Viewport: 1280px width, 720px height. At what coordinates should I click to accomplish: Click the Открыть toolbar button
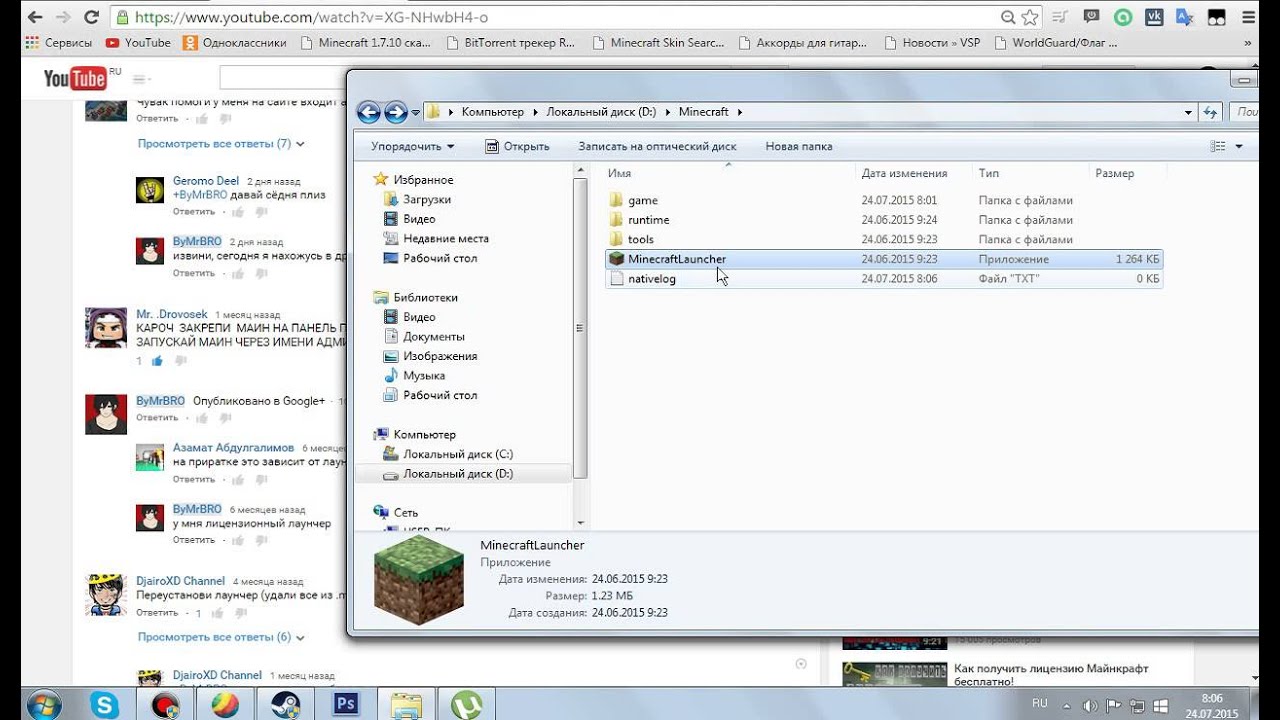[x=517, y=146]
